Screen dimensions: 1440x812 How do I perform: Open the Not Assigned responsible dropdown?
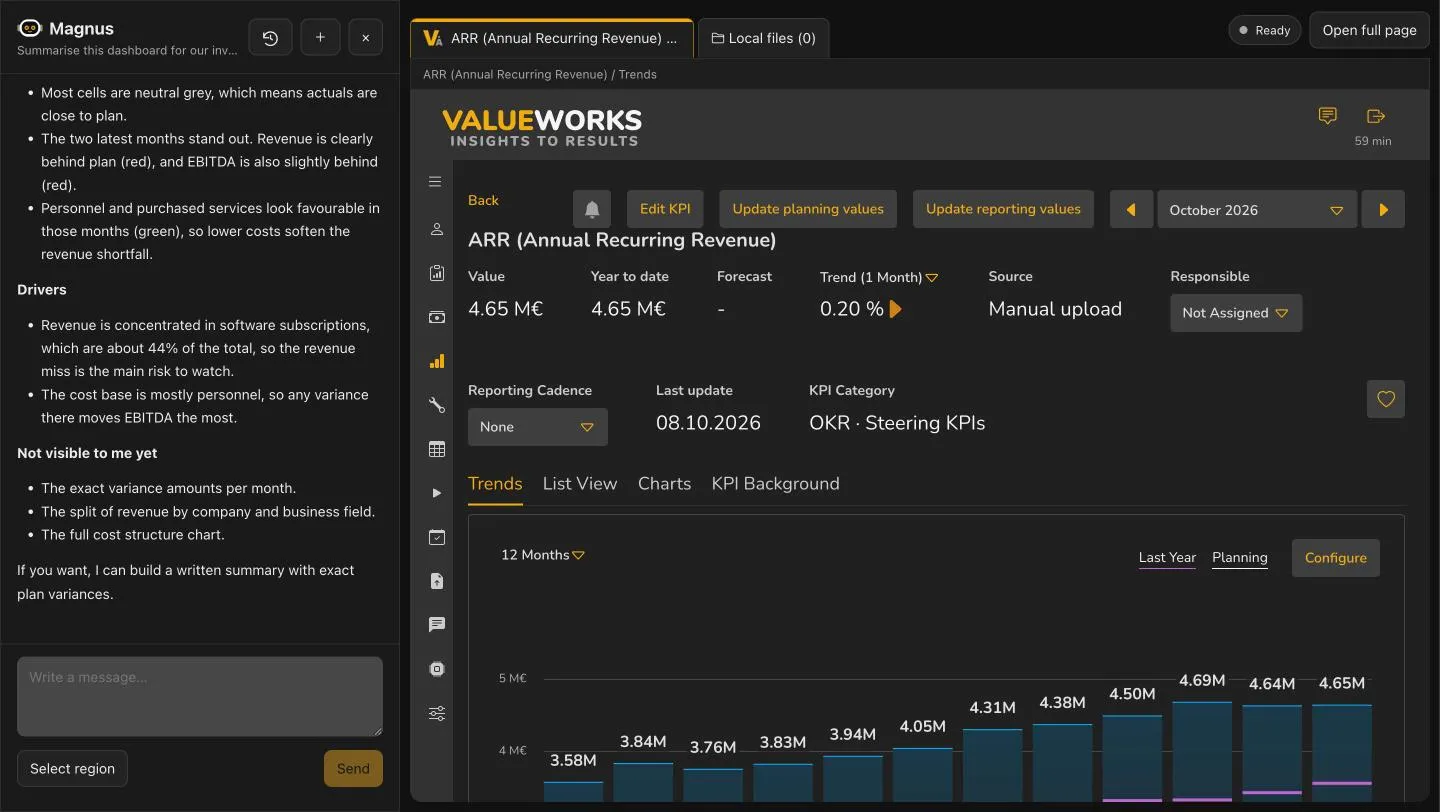[1236, 313]
